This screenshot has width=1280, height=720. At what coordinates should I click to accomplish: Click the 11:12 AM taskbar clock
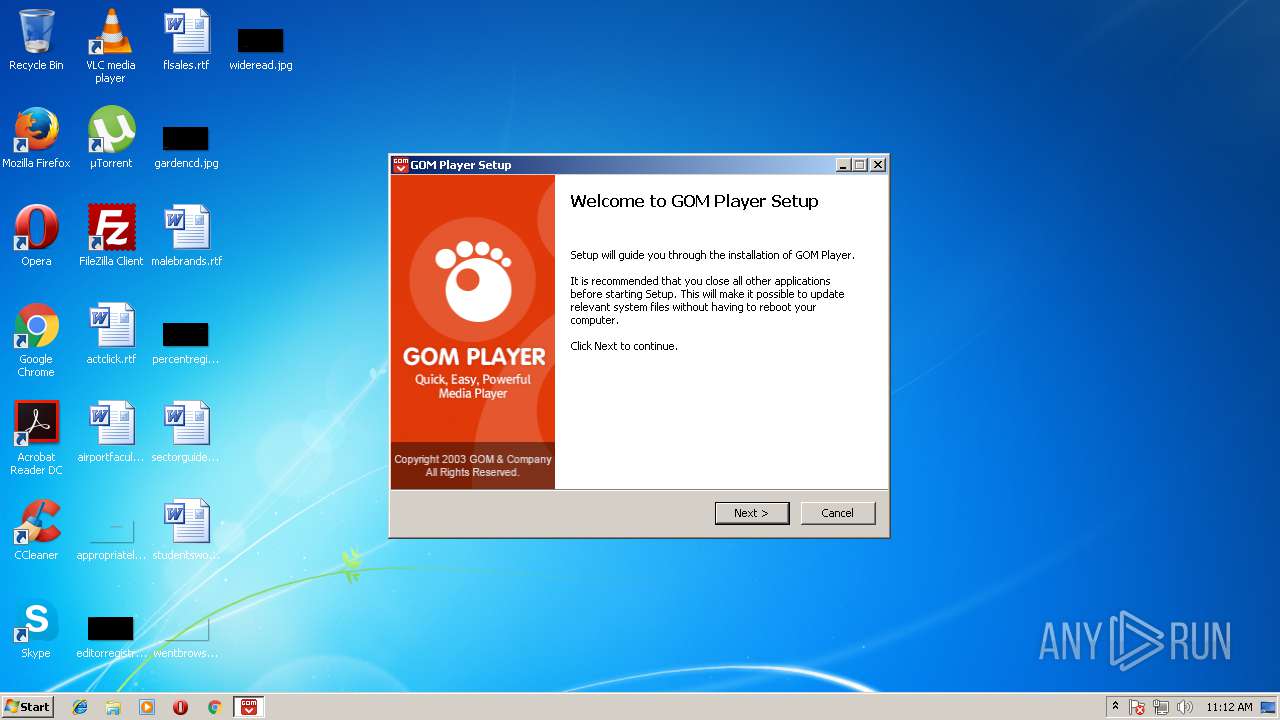point(1229,707)
